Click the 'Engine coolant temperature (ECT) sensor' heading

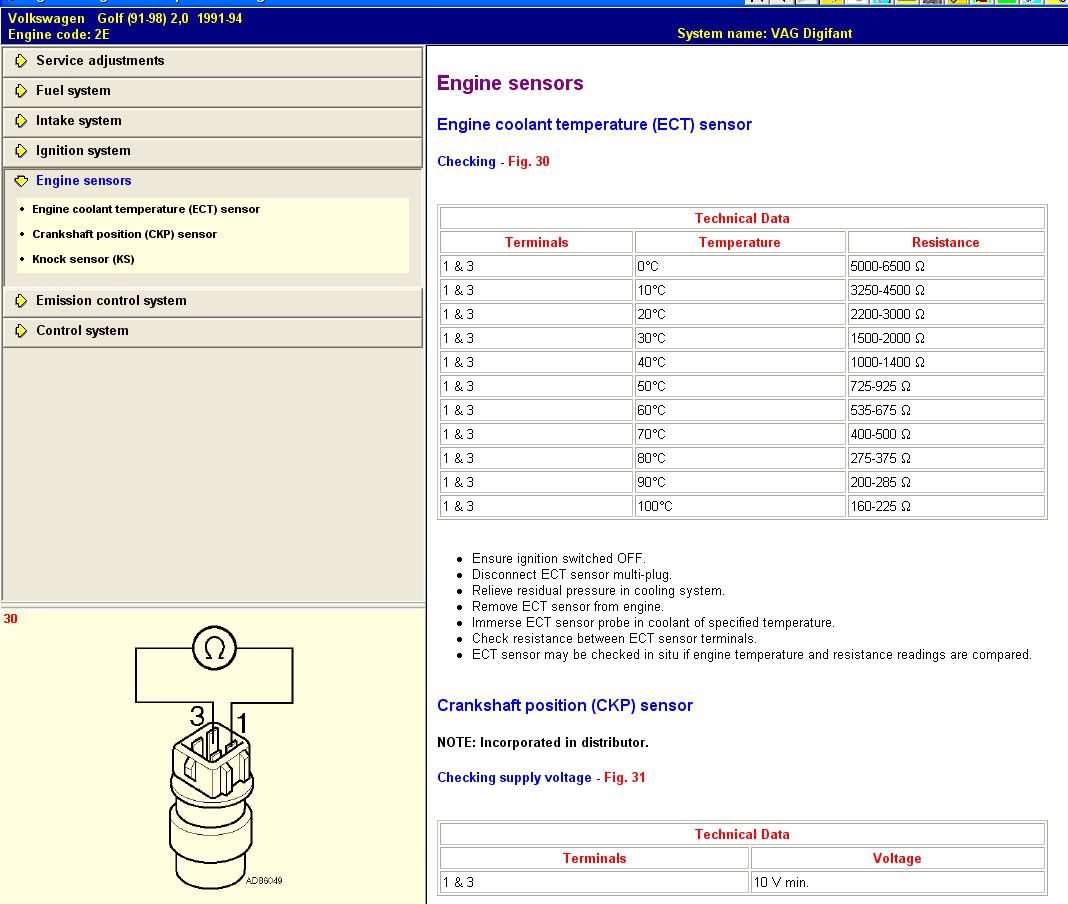tap(594, 125)
